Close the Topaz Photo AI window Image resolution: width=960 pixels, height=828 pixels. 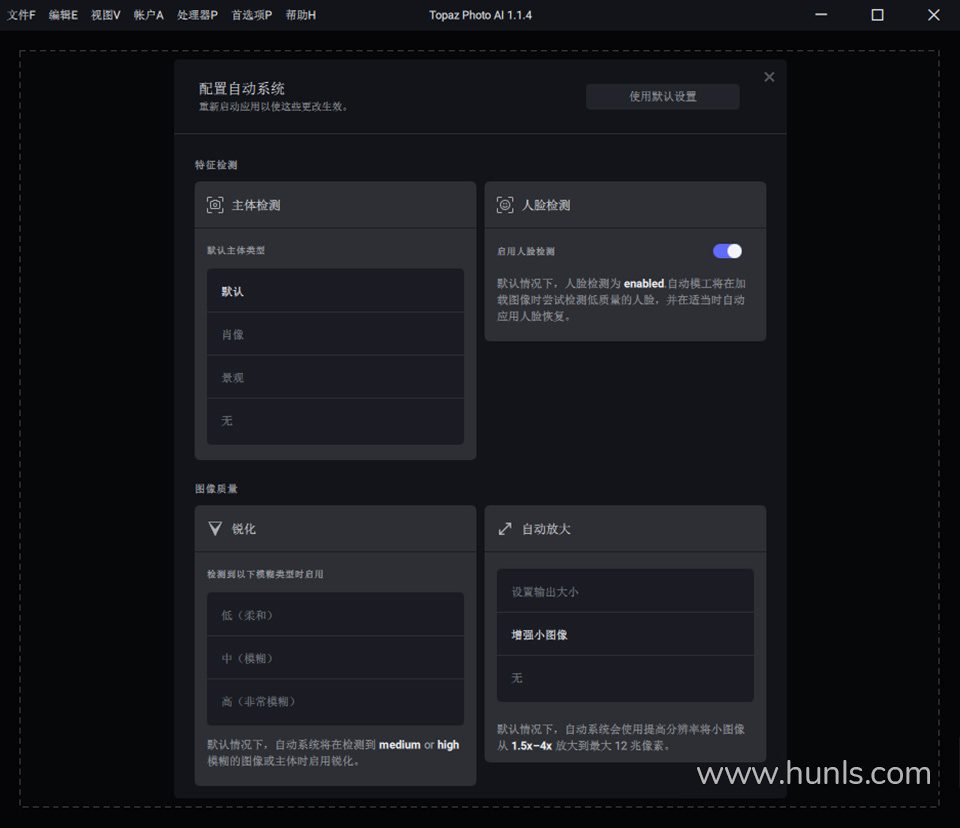coord(934,15)
